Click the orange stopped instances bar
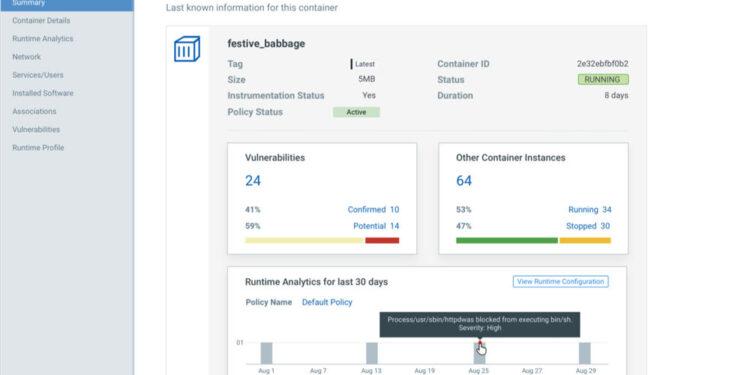 [585, 241]
